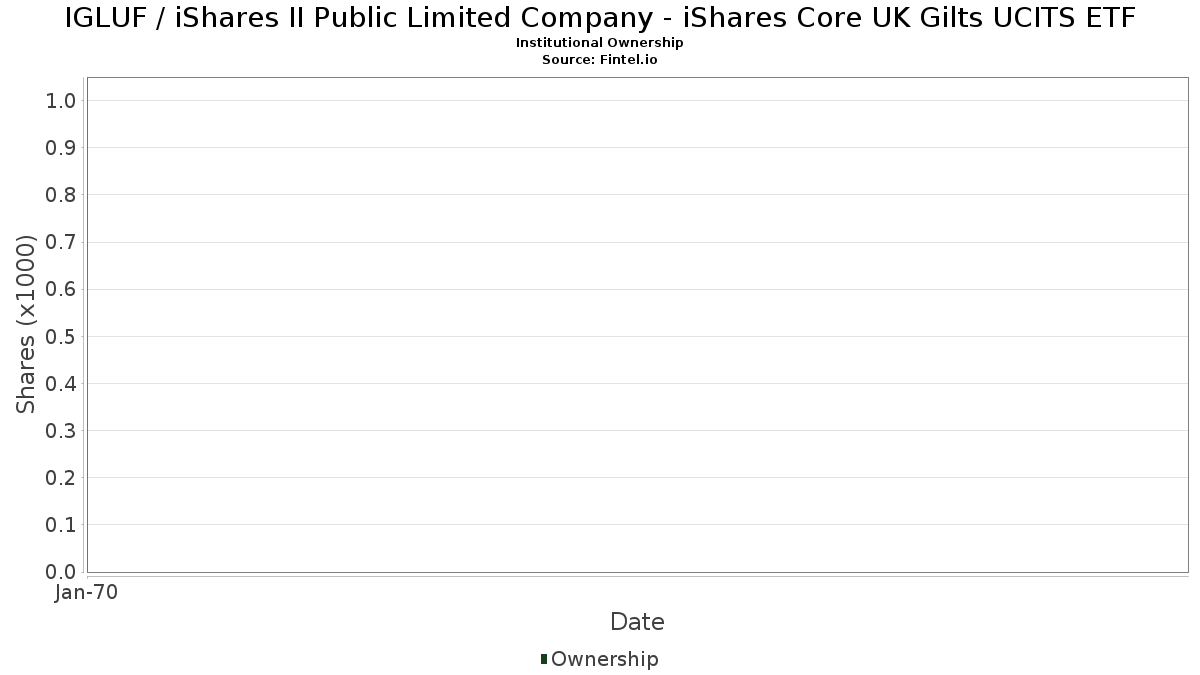Image resolution: width=1200 pixels, height=675 pixels.
Task: Click the 0.7 y-axis tick label
Action: pos(61,242)
